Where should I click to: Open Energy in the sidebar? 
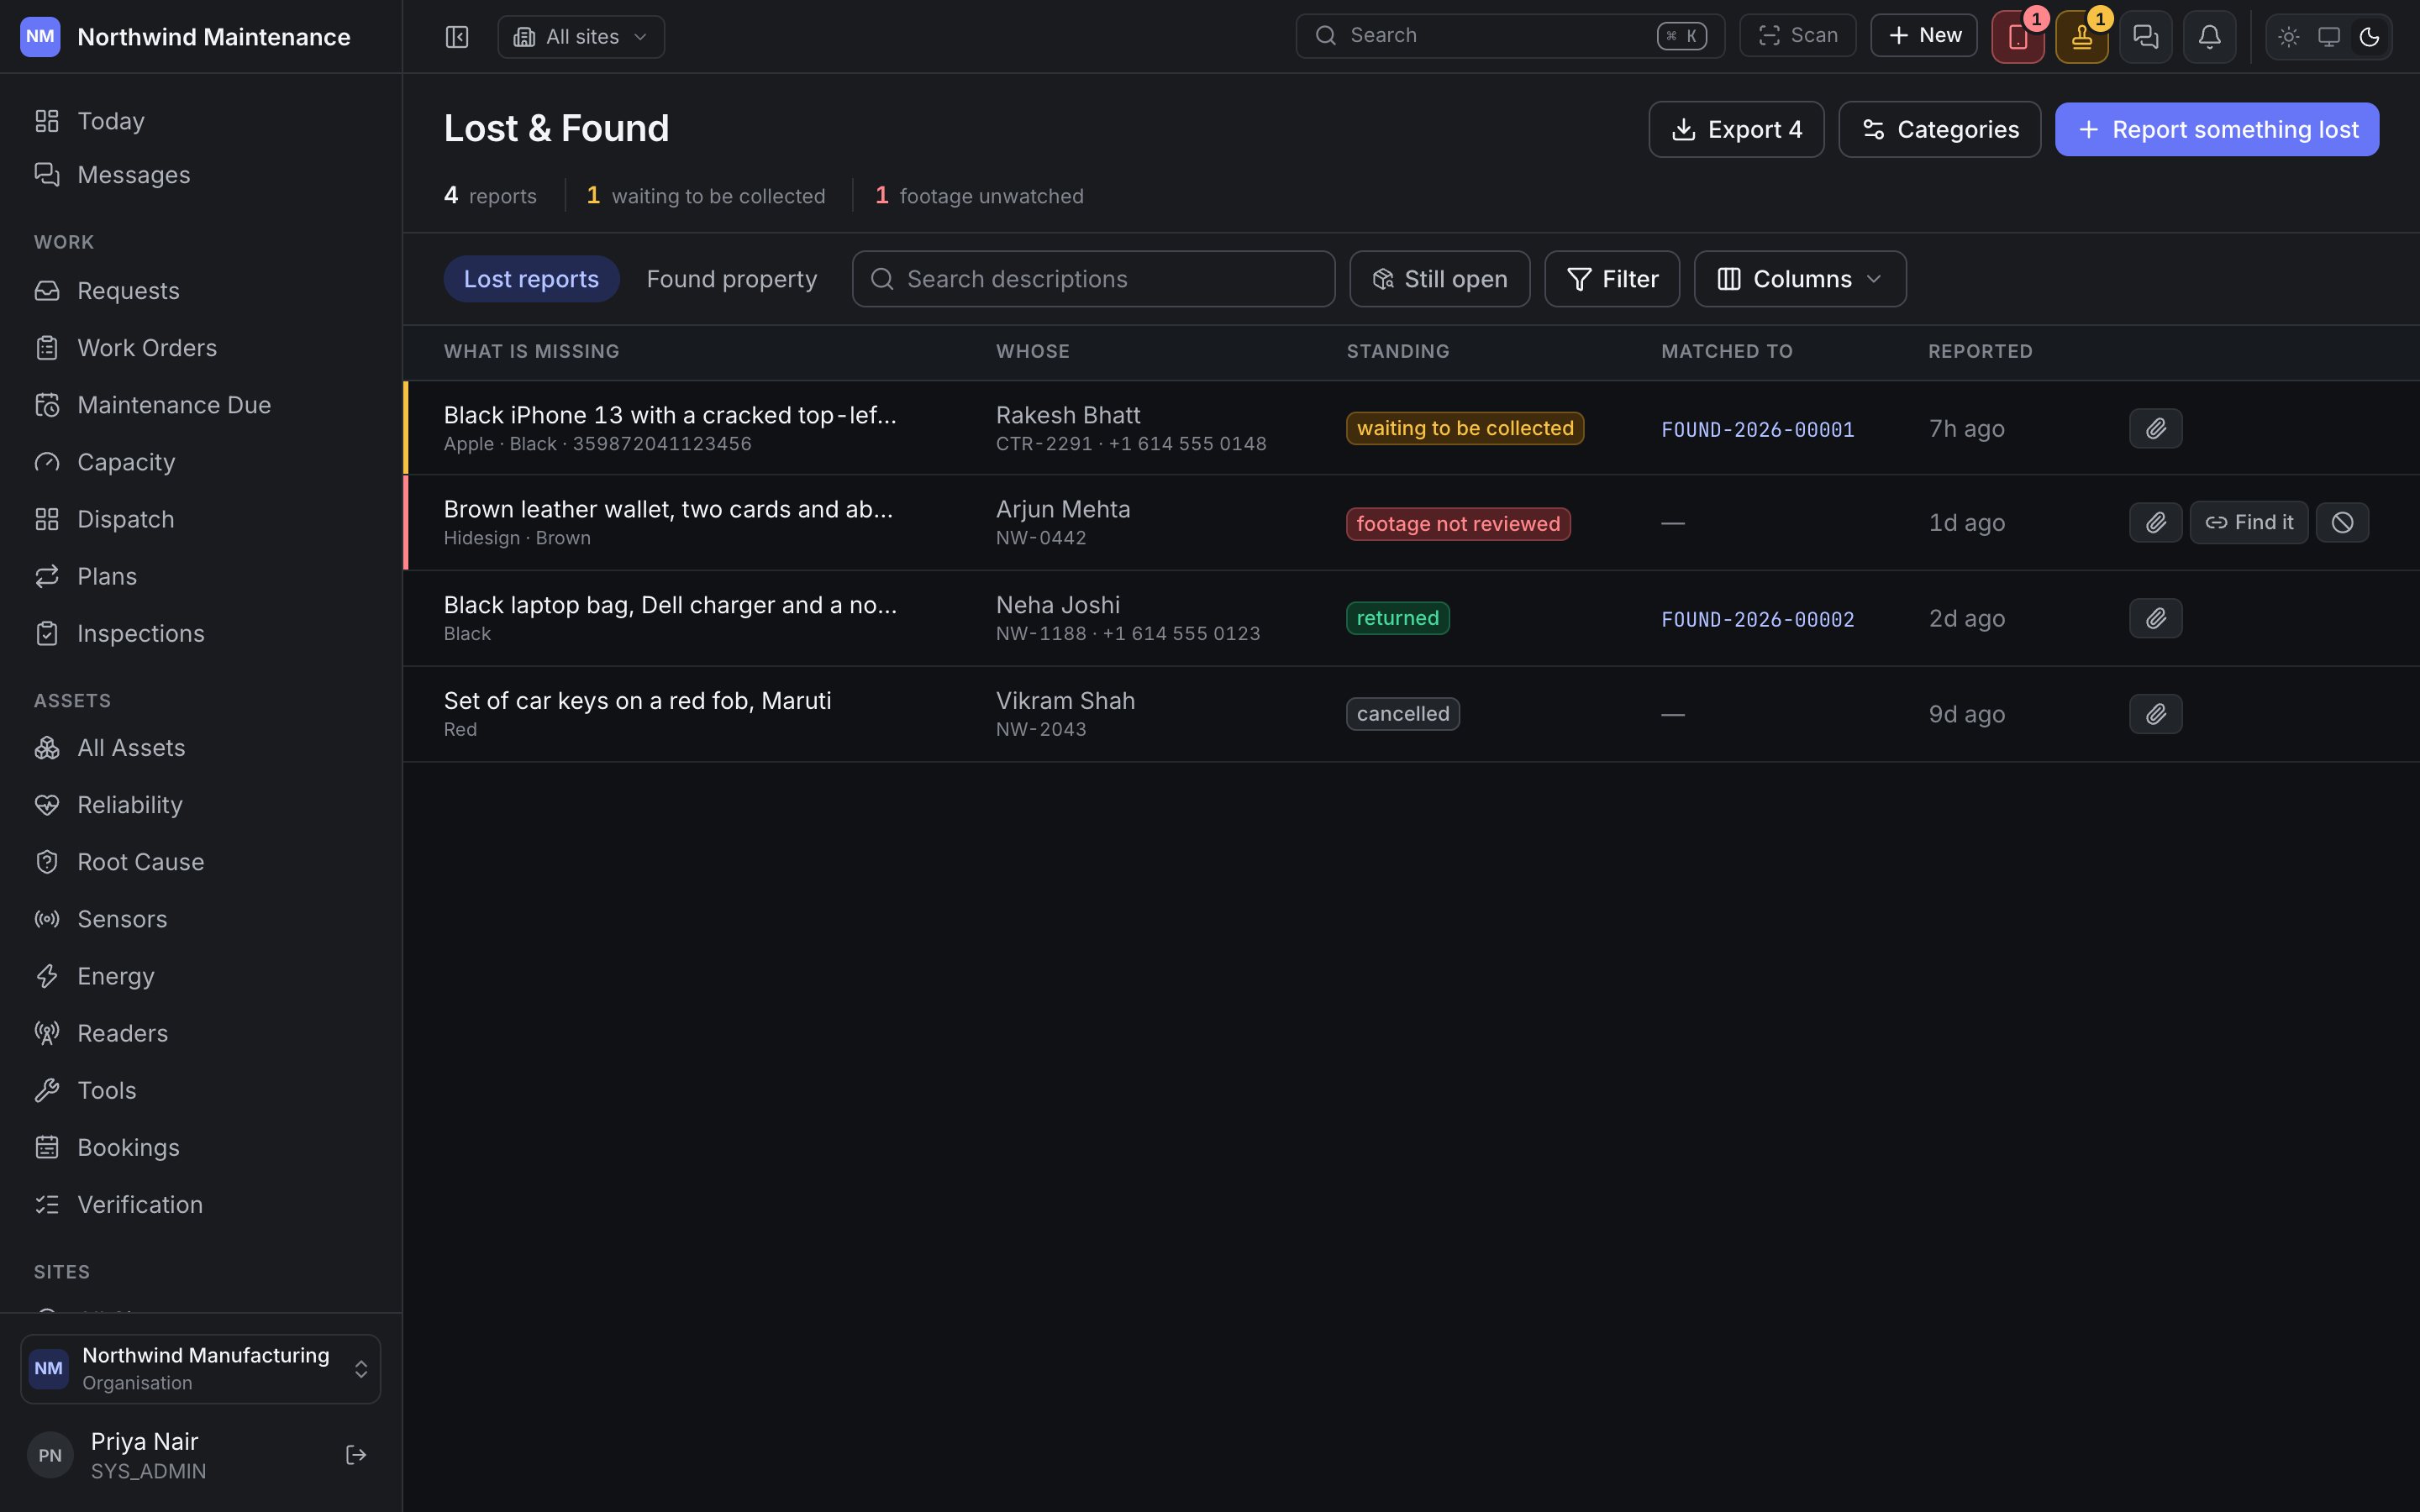pyautogui.click(x=200, y=976)
